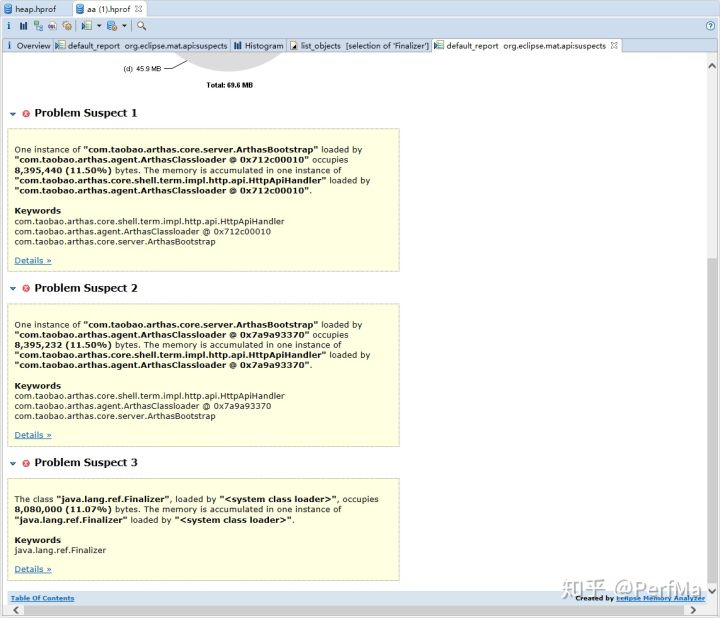Image resolution: width=720 pixels, height=618 pixels.
Task: Close the active default_report suspects tab
Action: (614, 45)
